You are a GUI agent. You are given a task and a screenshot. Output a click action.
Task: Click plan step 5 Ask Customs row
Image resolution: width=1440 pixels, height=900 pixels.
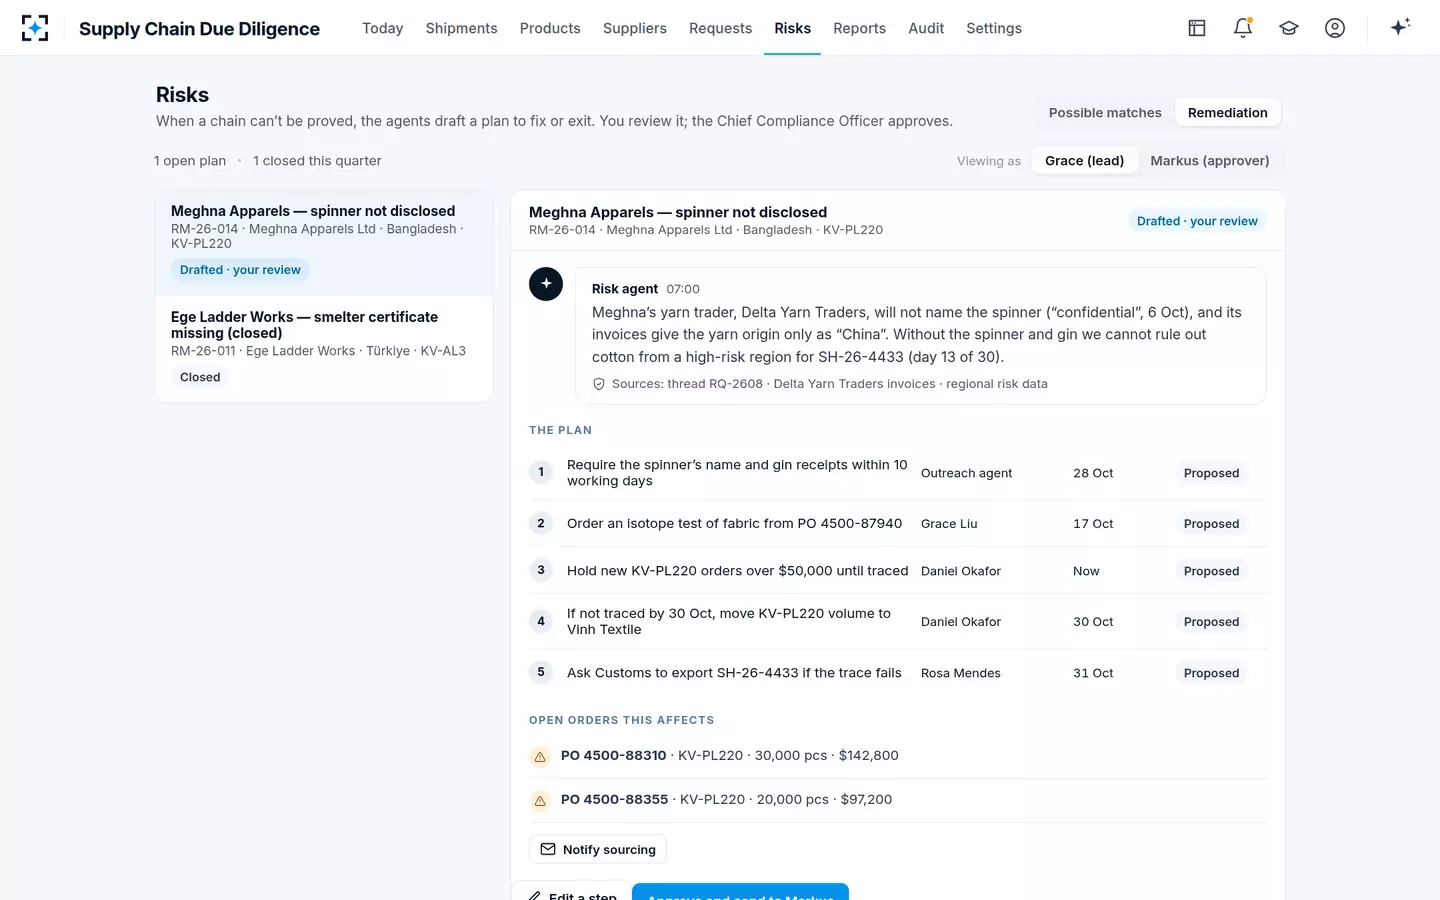coord(898,673)
